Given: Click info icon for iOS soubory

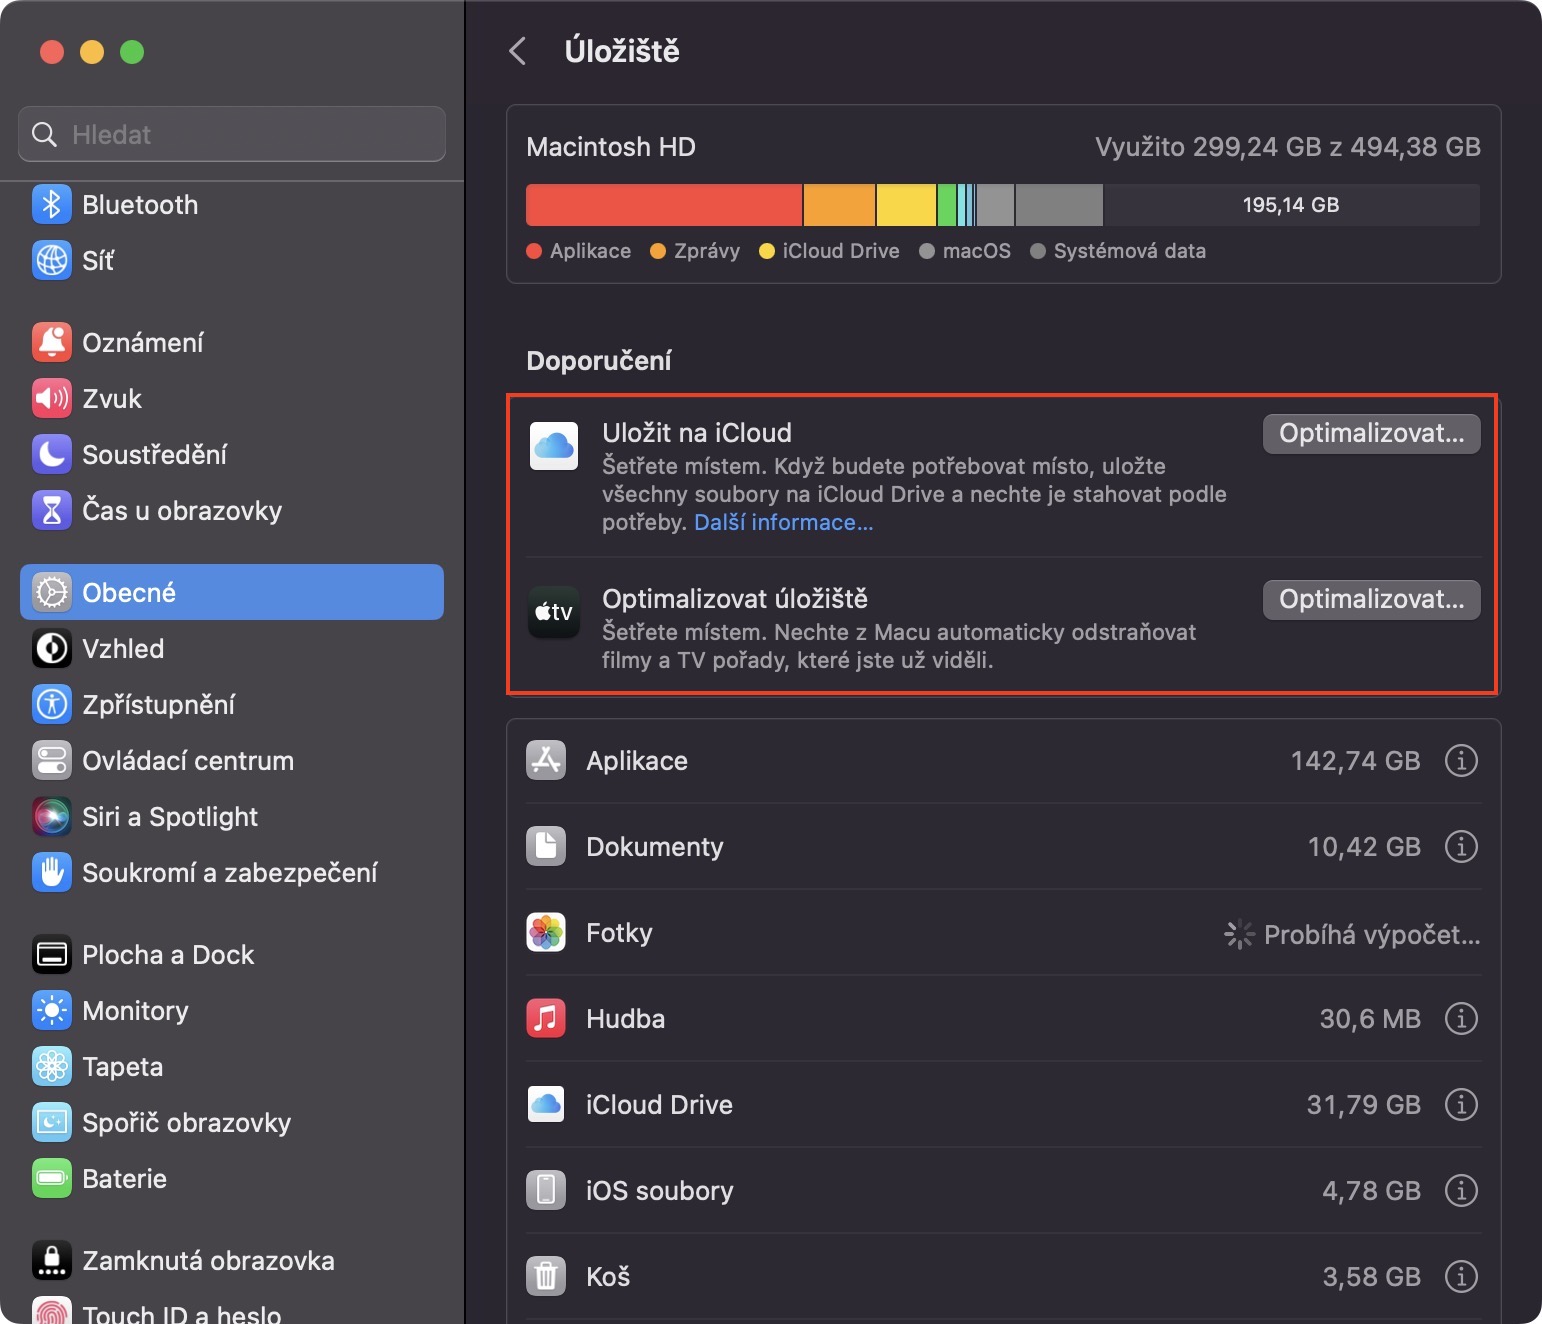Looking at the screenshot, I should 1461,1191.
